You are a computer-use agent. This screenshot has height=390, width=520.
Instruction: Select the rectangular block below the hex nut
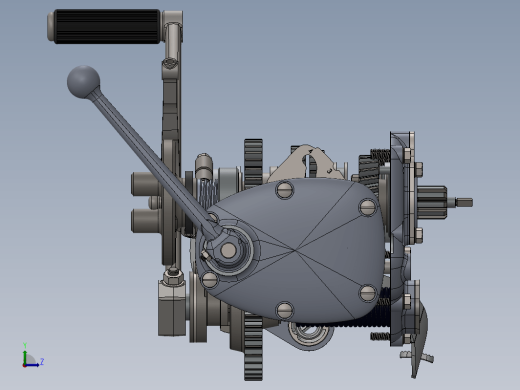[x=172, y=308]
